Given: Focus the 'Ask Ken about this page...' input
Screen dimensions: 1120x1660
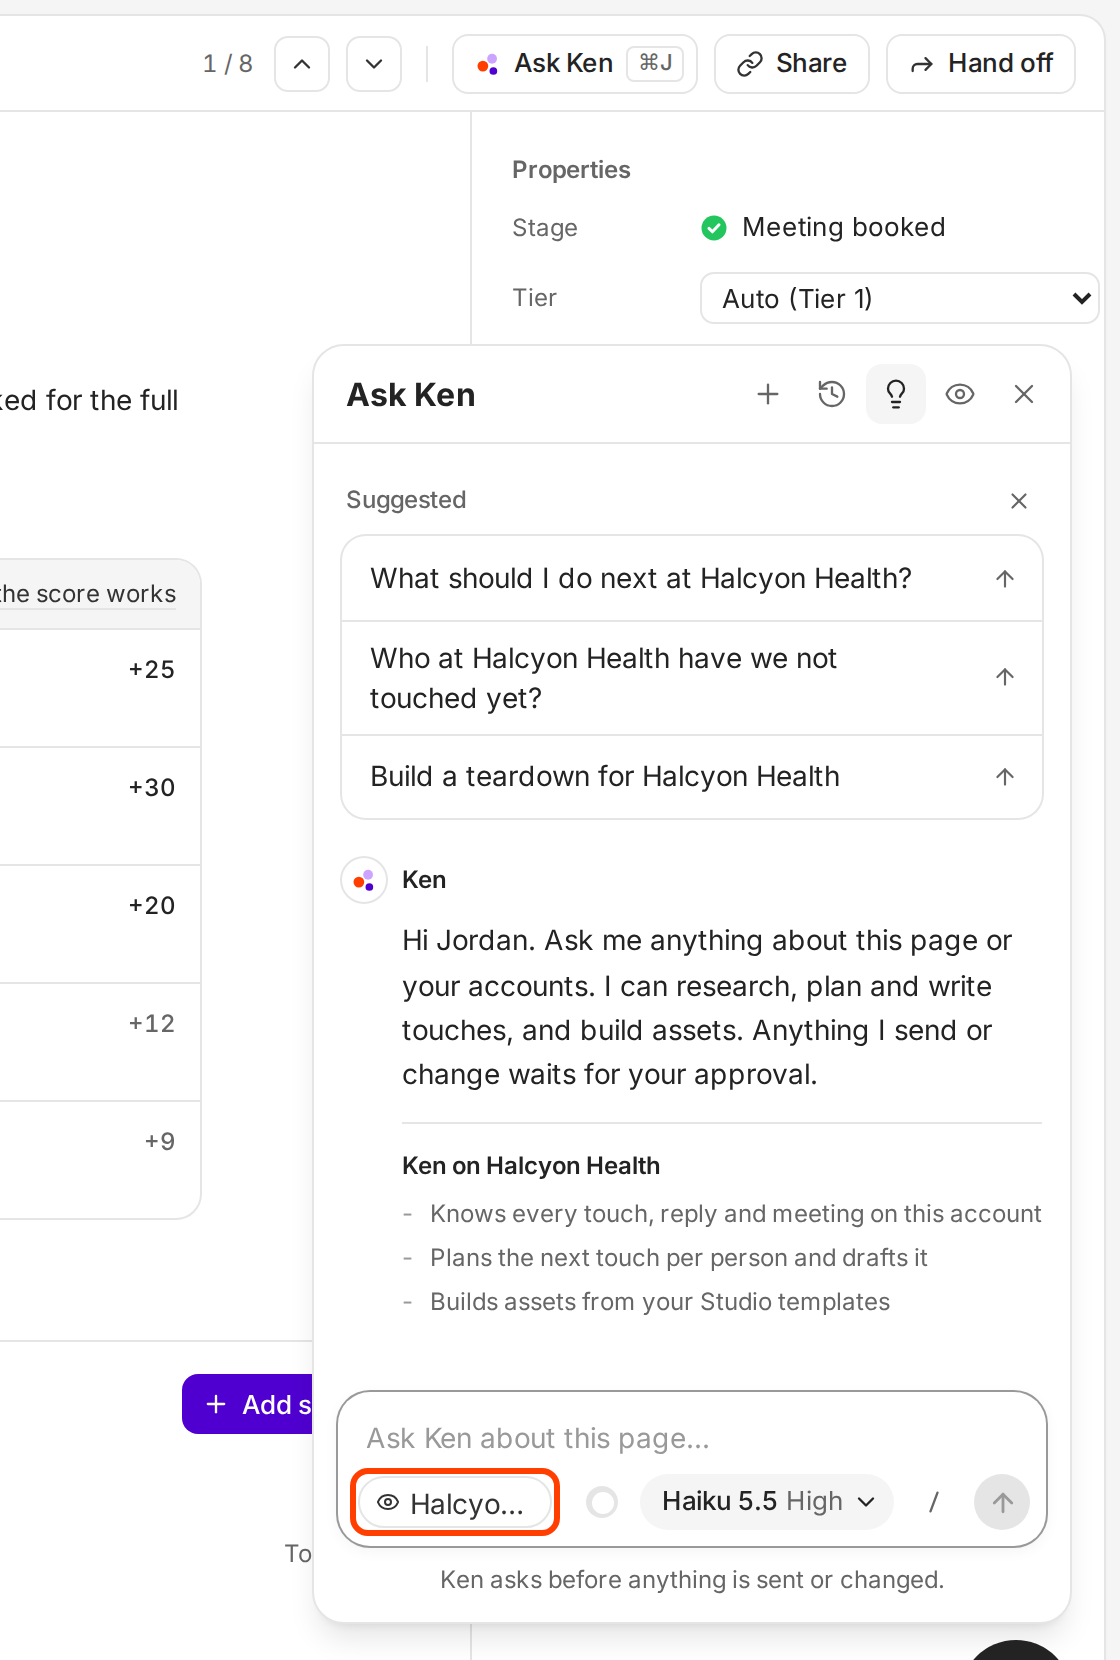Looking at the screenshot, I should (x=692, y=1438).
